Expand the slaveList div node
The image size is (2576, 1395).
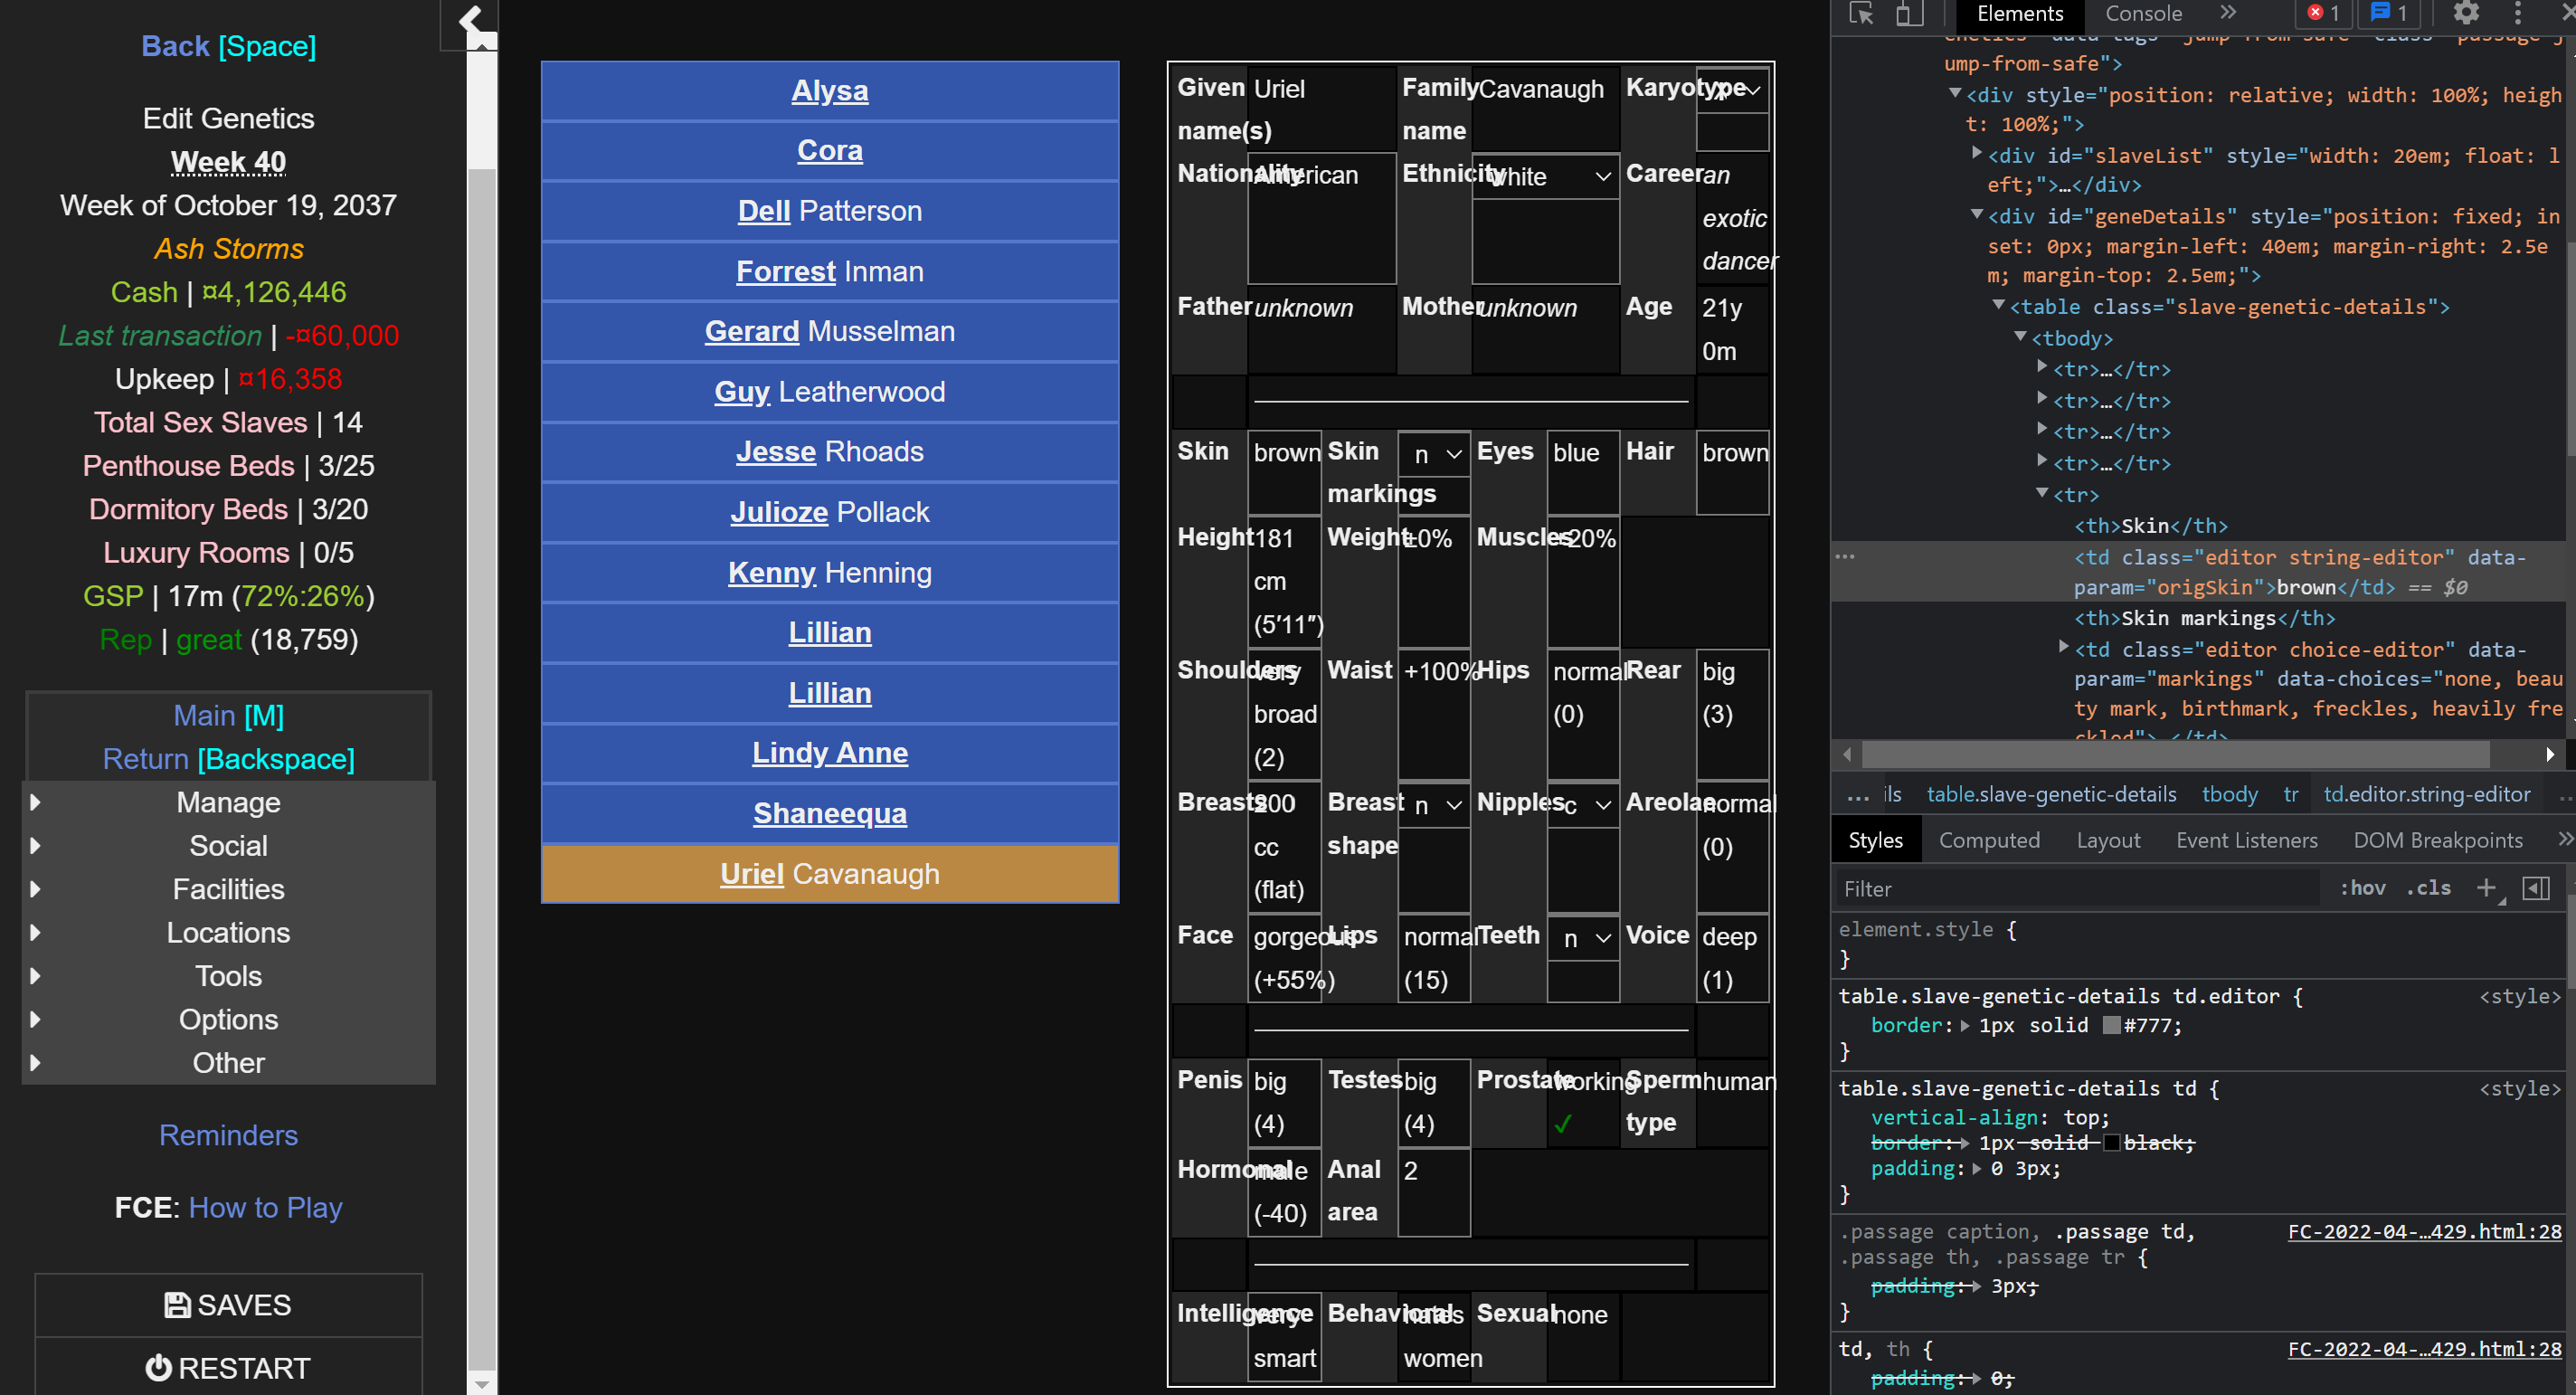point(1976,154)
